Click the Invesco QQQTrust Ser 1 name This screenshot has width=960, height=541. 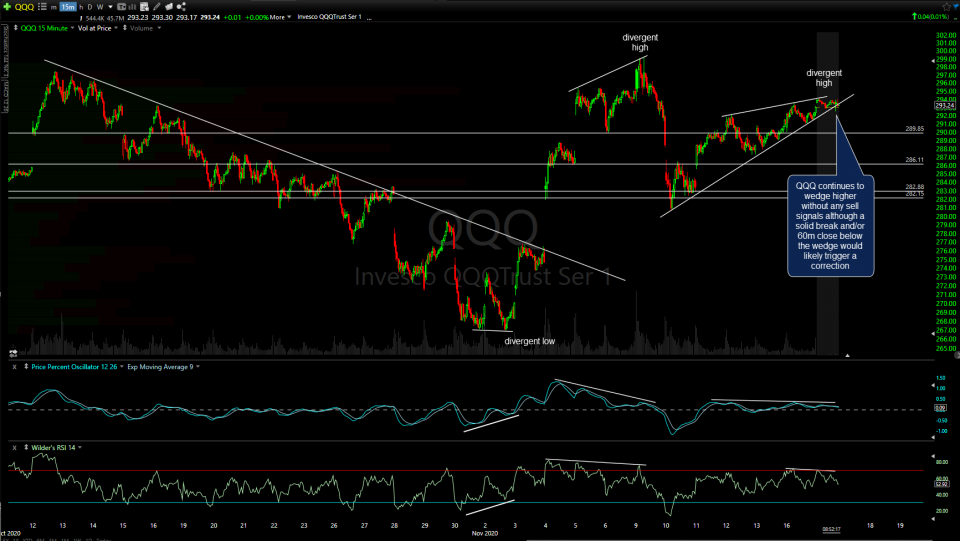click(x=329, y=17)
